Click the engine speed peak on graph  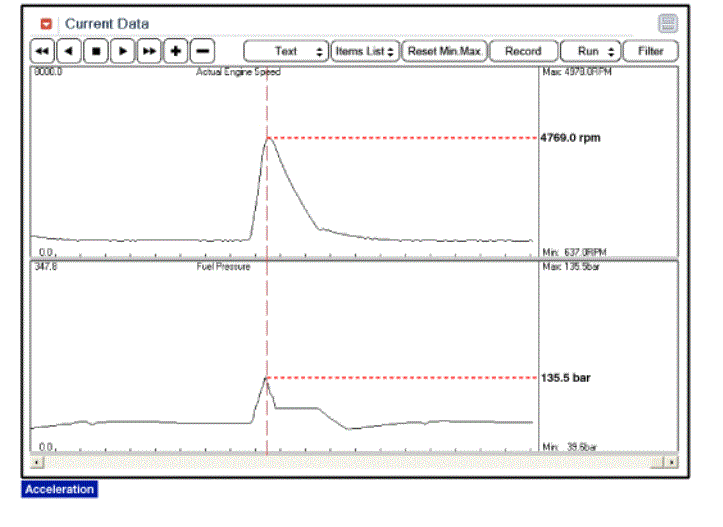pos(267,138)
